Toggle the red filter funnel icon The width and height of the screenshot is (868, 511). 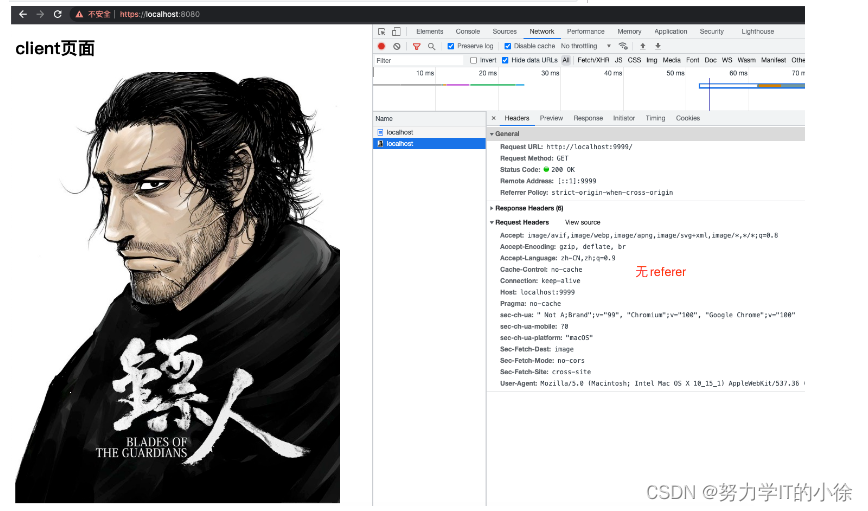point(416,47)
